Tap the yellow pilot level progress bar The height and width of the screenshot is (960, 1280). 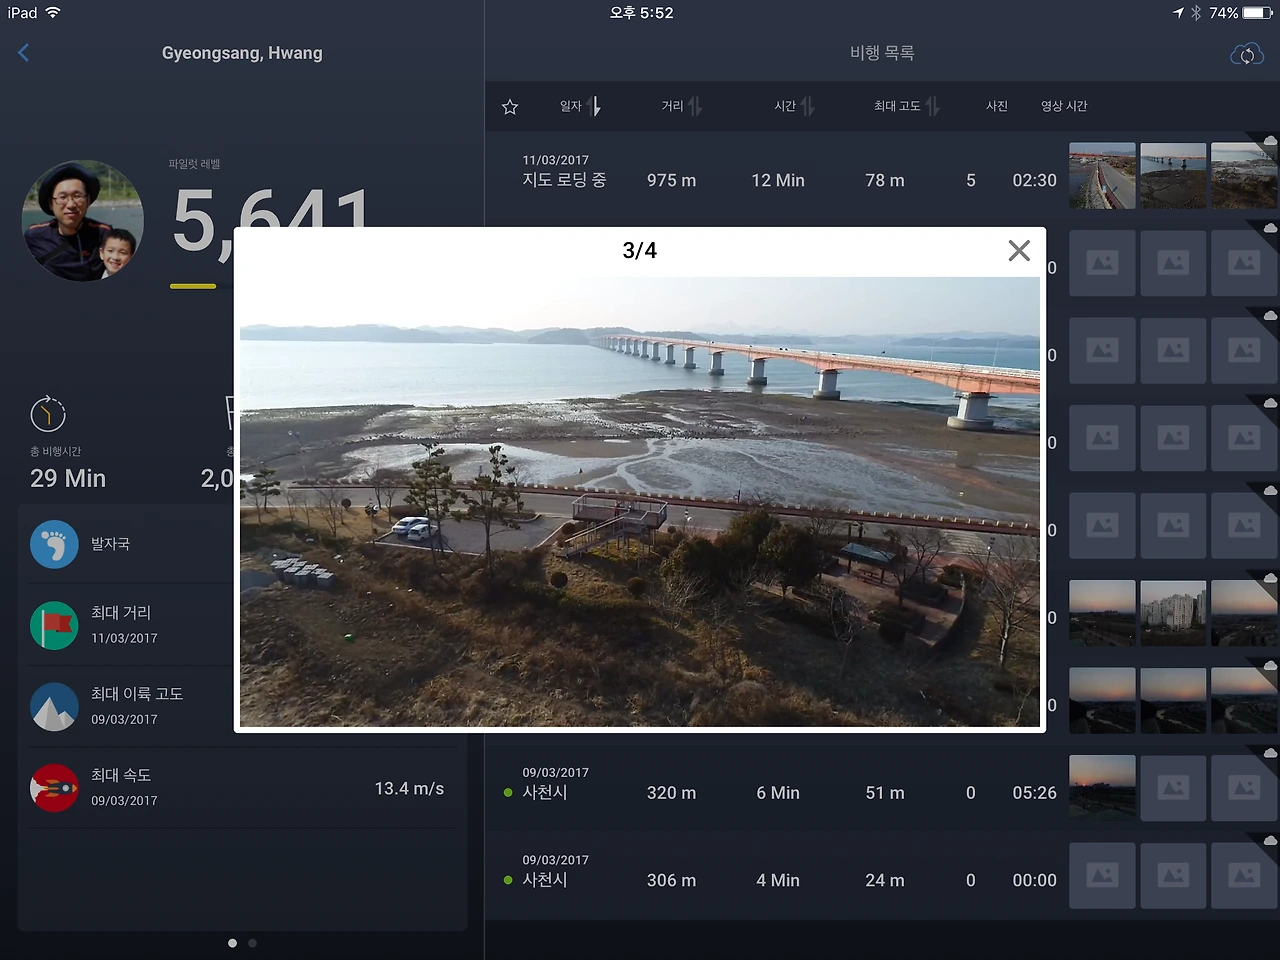point(193,286)
